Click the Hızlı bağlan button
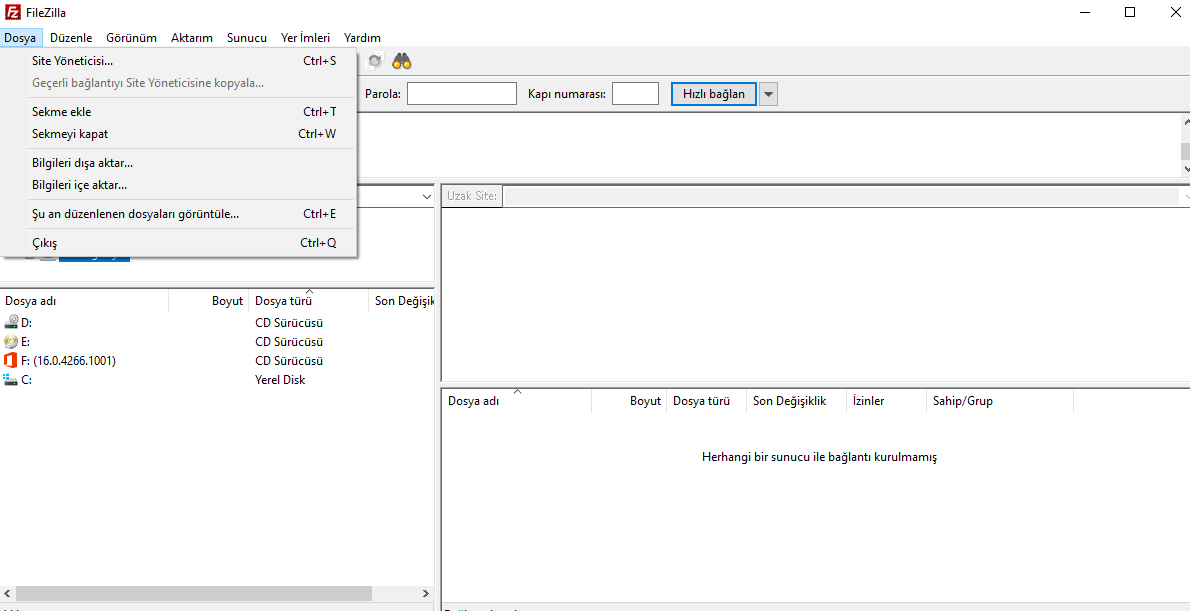 coord(713,94)
